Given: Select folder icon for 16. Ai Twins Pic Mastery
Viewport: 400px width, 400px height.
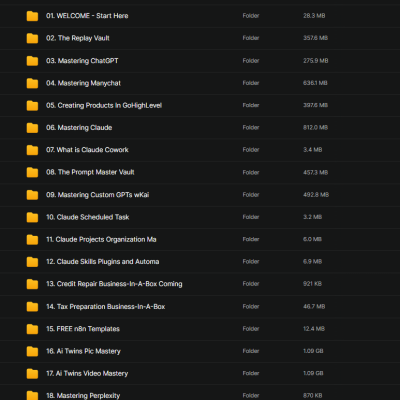Looking at the screenshot, I should (32, 351).
